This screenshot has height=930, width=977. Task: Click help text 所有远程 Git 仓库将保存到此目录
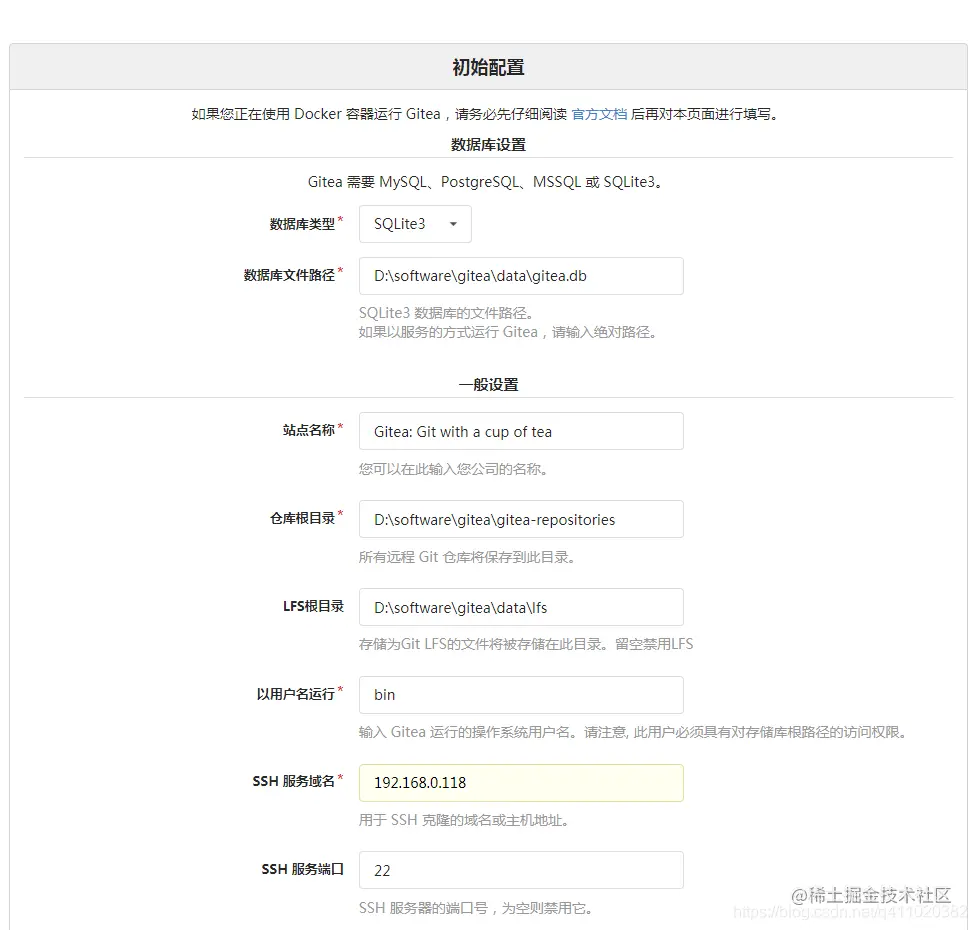pos(467,557)
